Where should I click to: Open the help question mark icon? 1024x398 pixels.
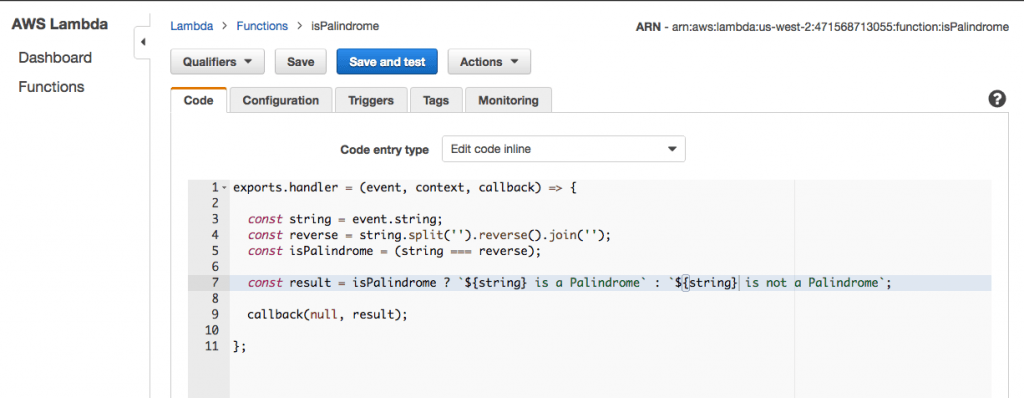(997, 99)
